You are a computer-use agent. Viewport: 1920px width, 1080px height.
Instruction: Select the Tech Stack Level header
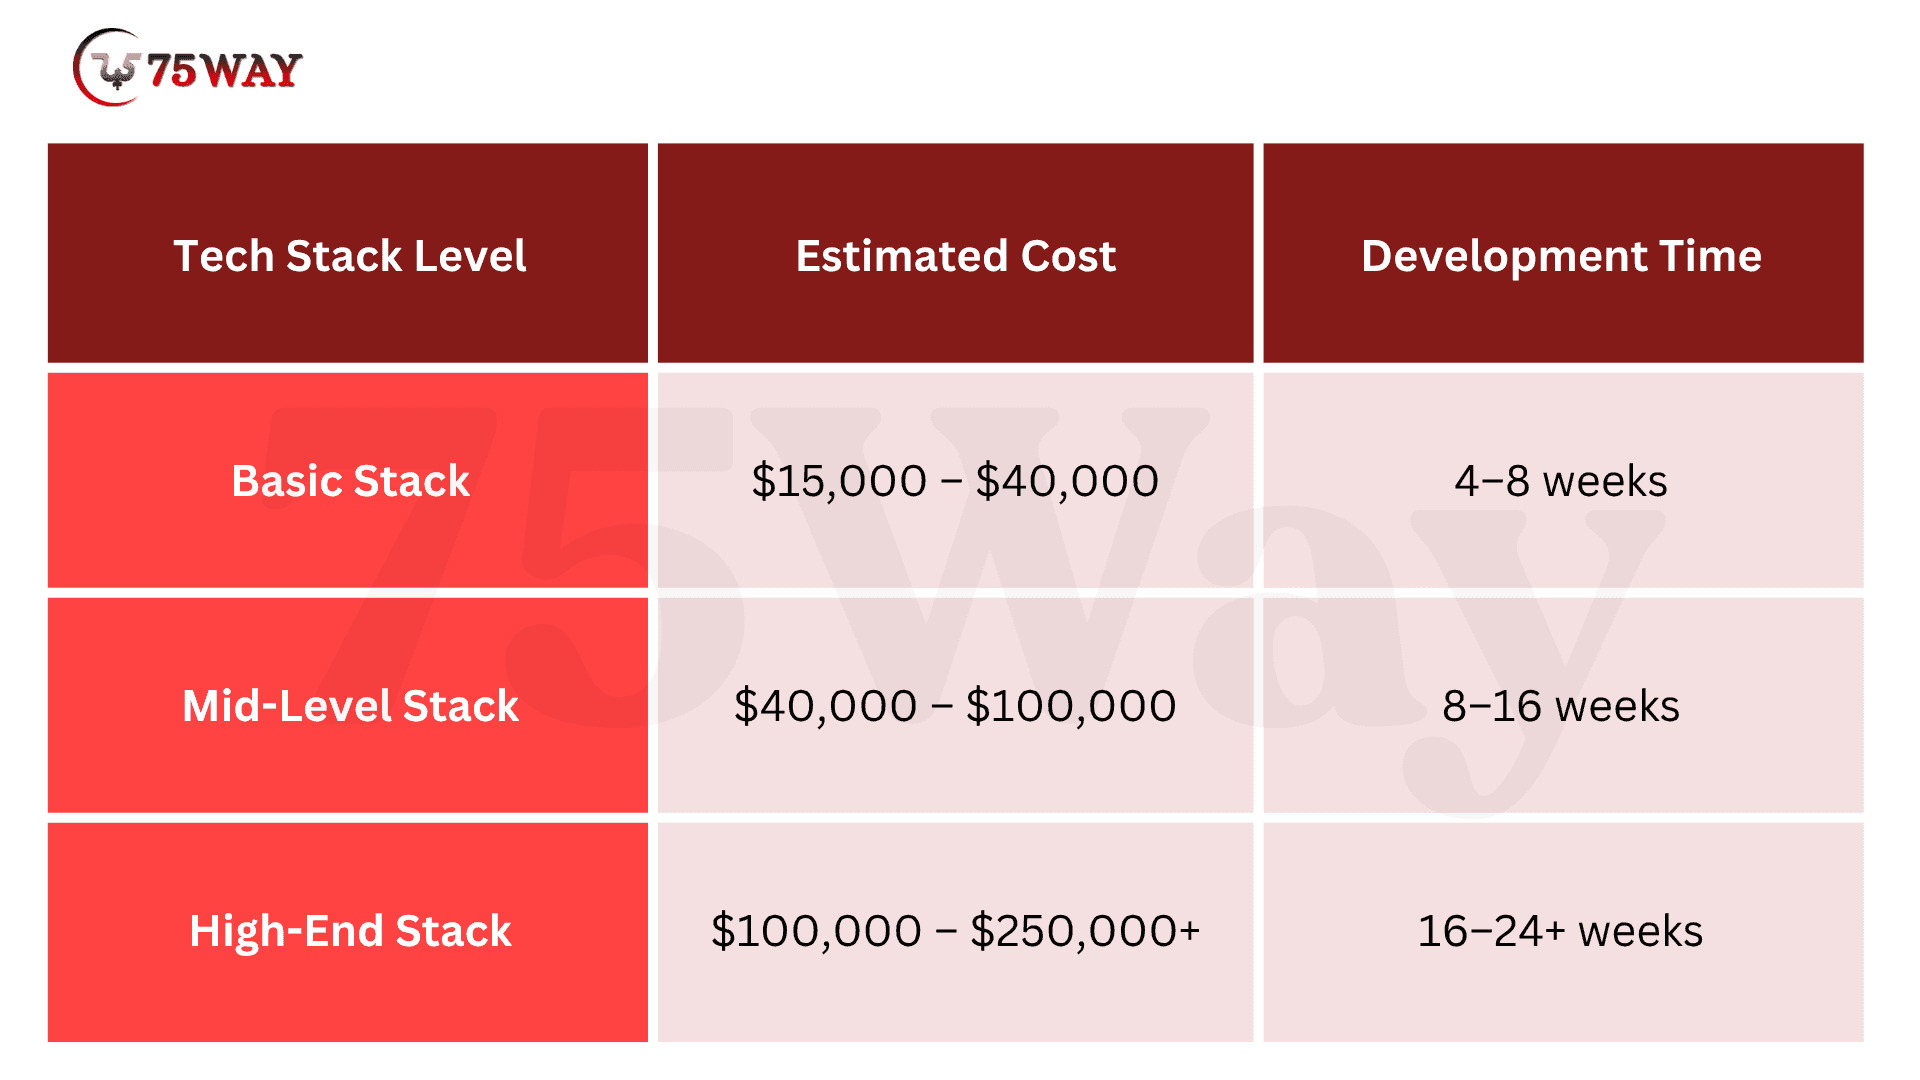(x=349, y=256)
